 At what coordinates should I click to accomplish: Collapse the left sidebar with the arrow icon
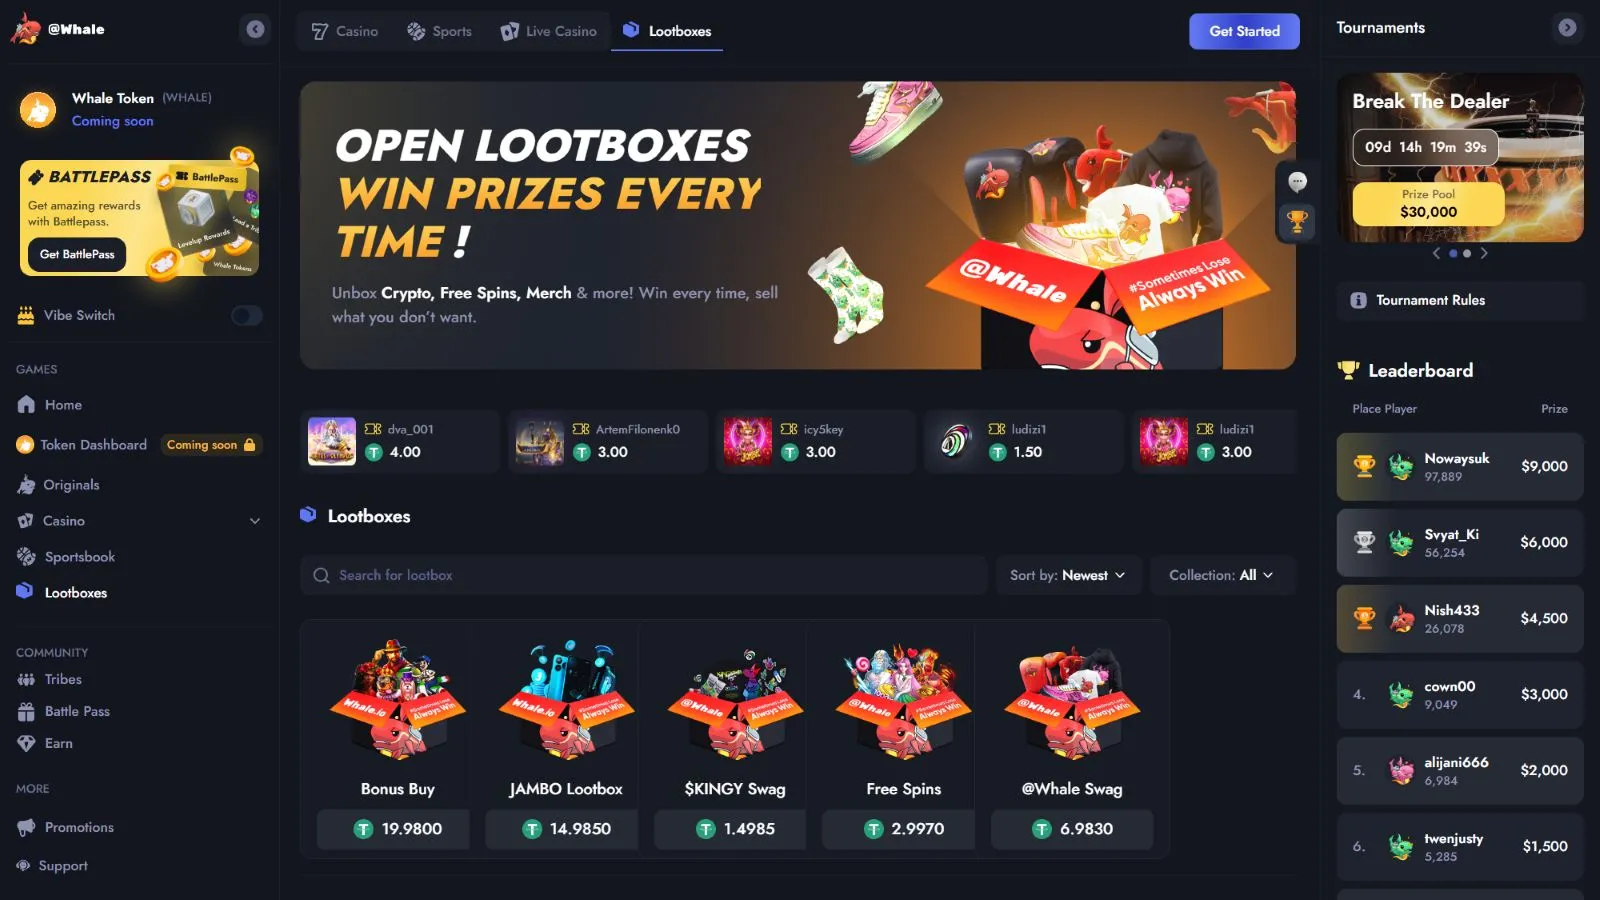(256, 29)
